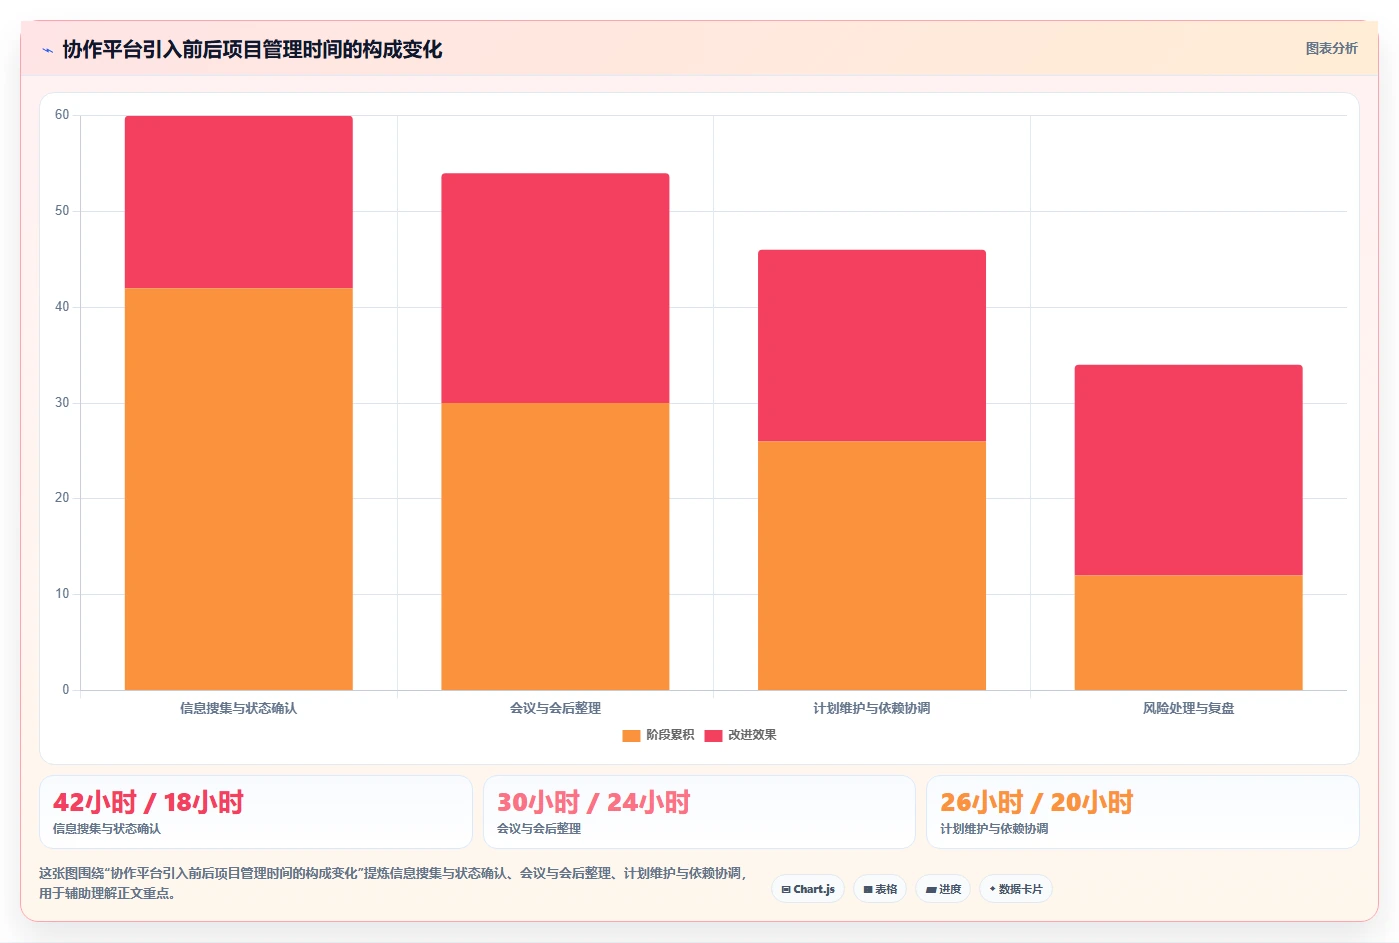Click the red bar segment for 信息搜集与状态确认
Image resolution: width=1399 pixels, height=943 pixels.
point(238,202)
